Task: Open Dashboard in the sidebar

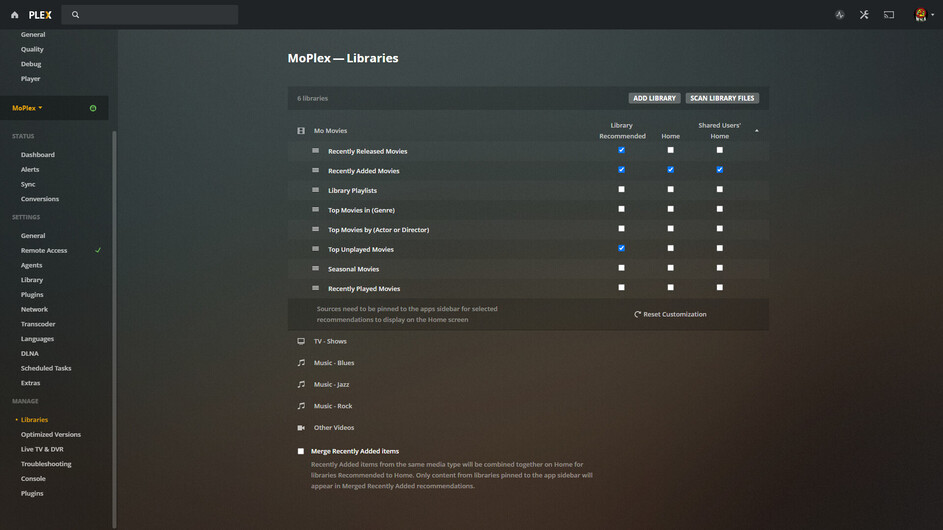Action: click(x=38, y=155)
